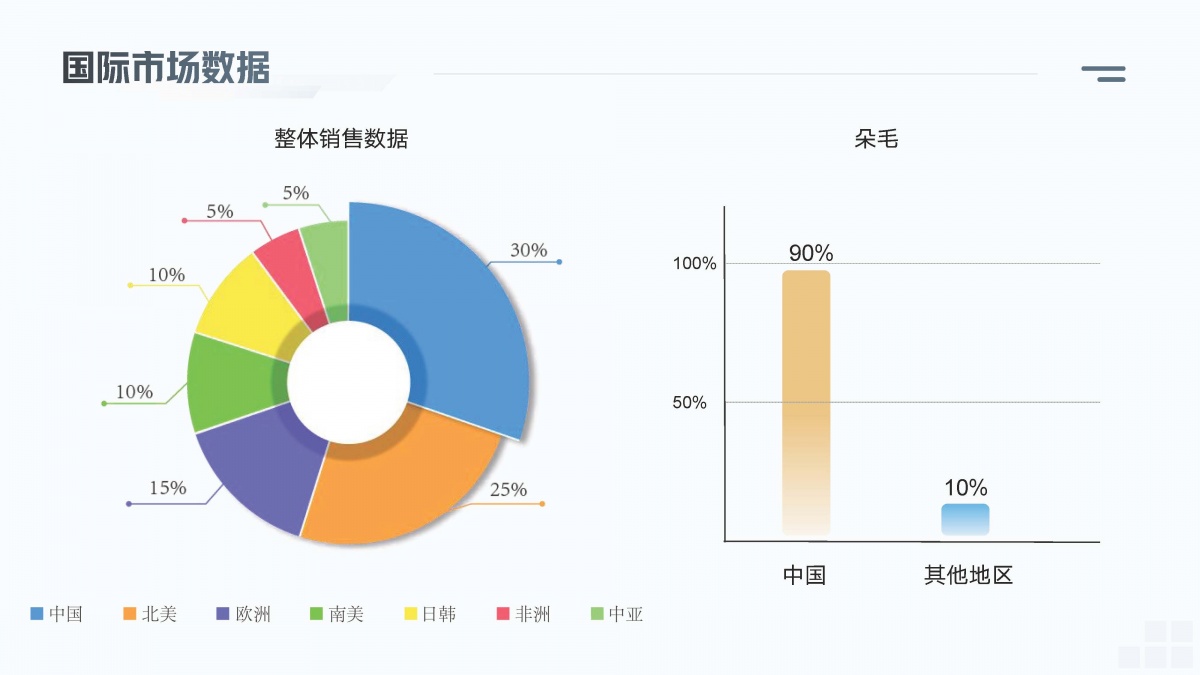Click the 整体销售数据 chart title
This screenshot has height=675, width=1200.
341,139
